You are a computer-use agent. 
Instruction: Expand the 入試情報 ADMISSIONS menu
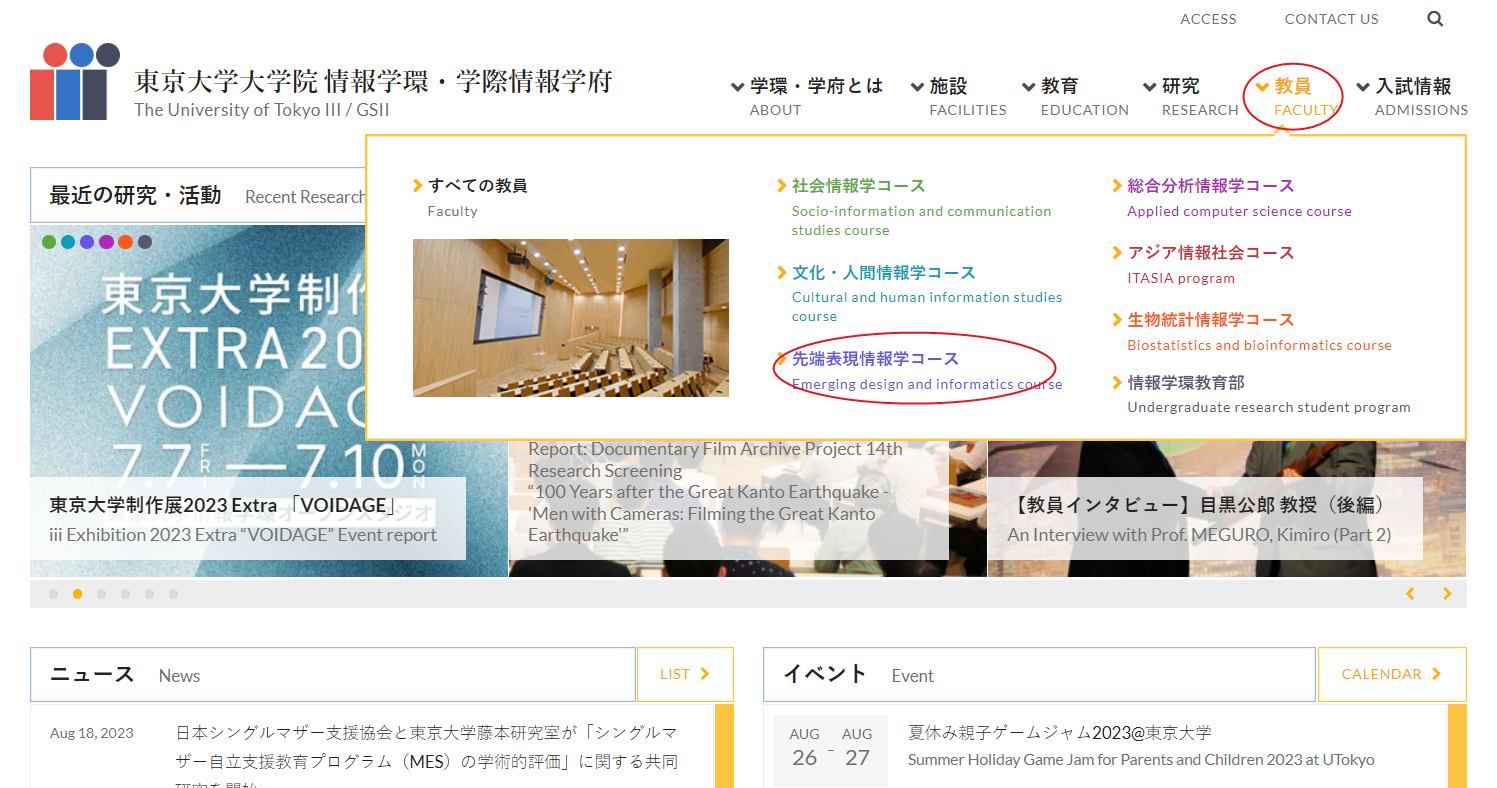point(1412,97)
